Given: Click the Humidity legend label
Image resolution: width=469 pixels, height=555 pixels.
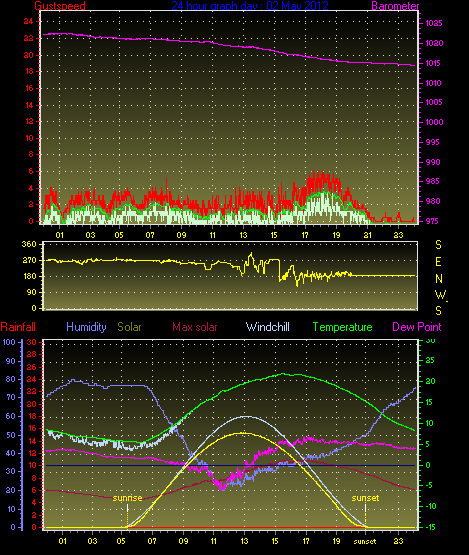Looking at the screenshot, I should (86, 327).
